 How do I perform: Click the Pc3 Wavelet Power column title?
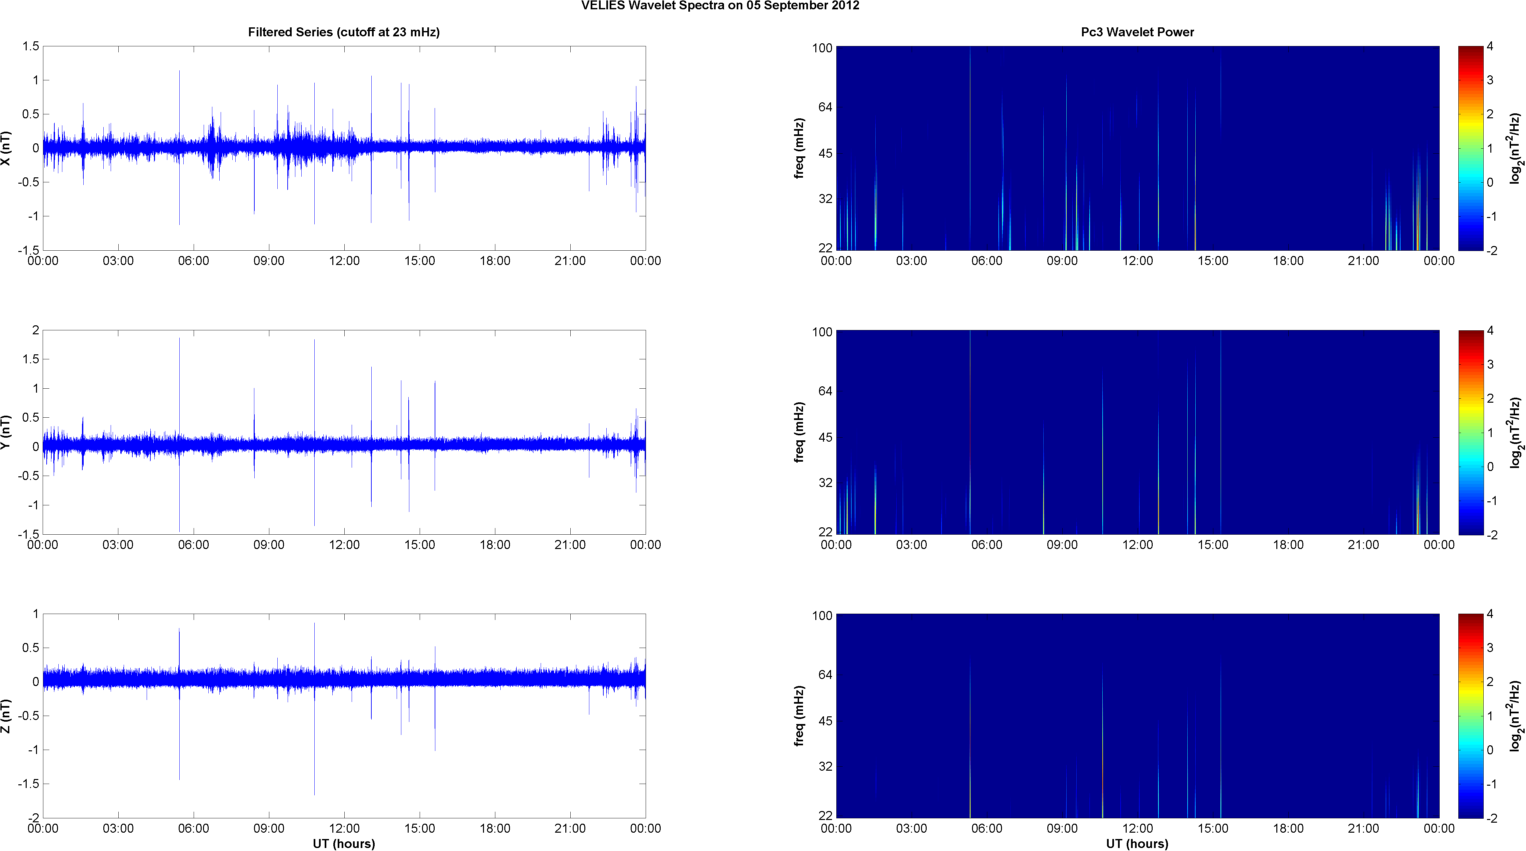[x=1137, y=32]
